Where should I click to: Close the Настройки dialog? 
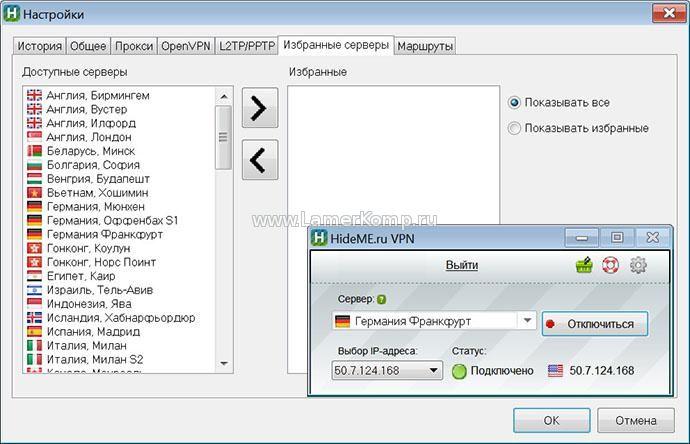point(669,13)
